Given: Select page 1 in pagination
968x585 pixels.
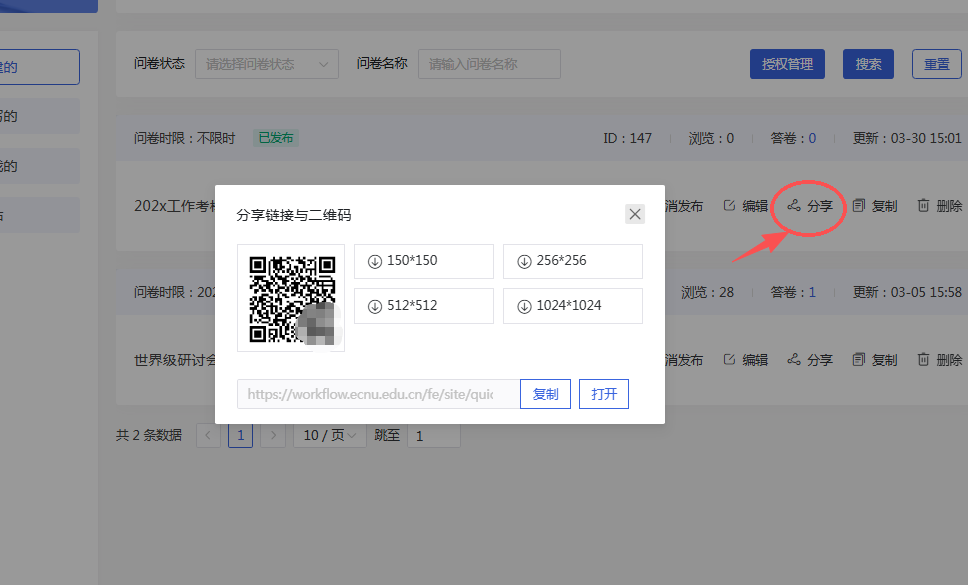Looking at the screenshot, I should [241, 436].
